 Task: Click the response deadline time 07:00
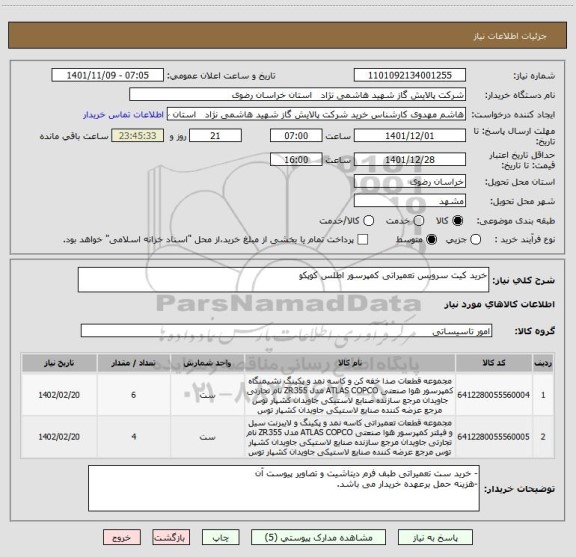(x=296, y=136)
